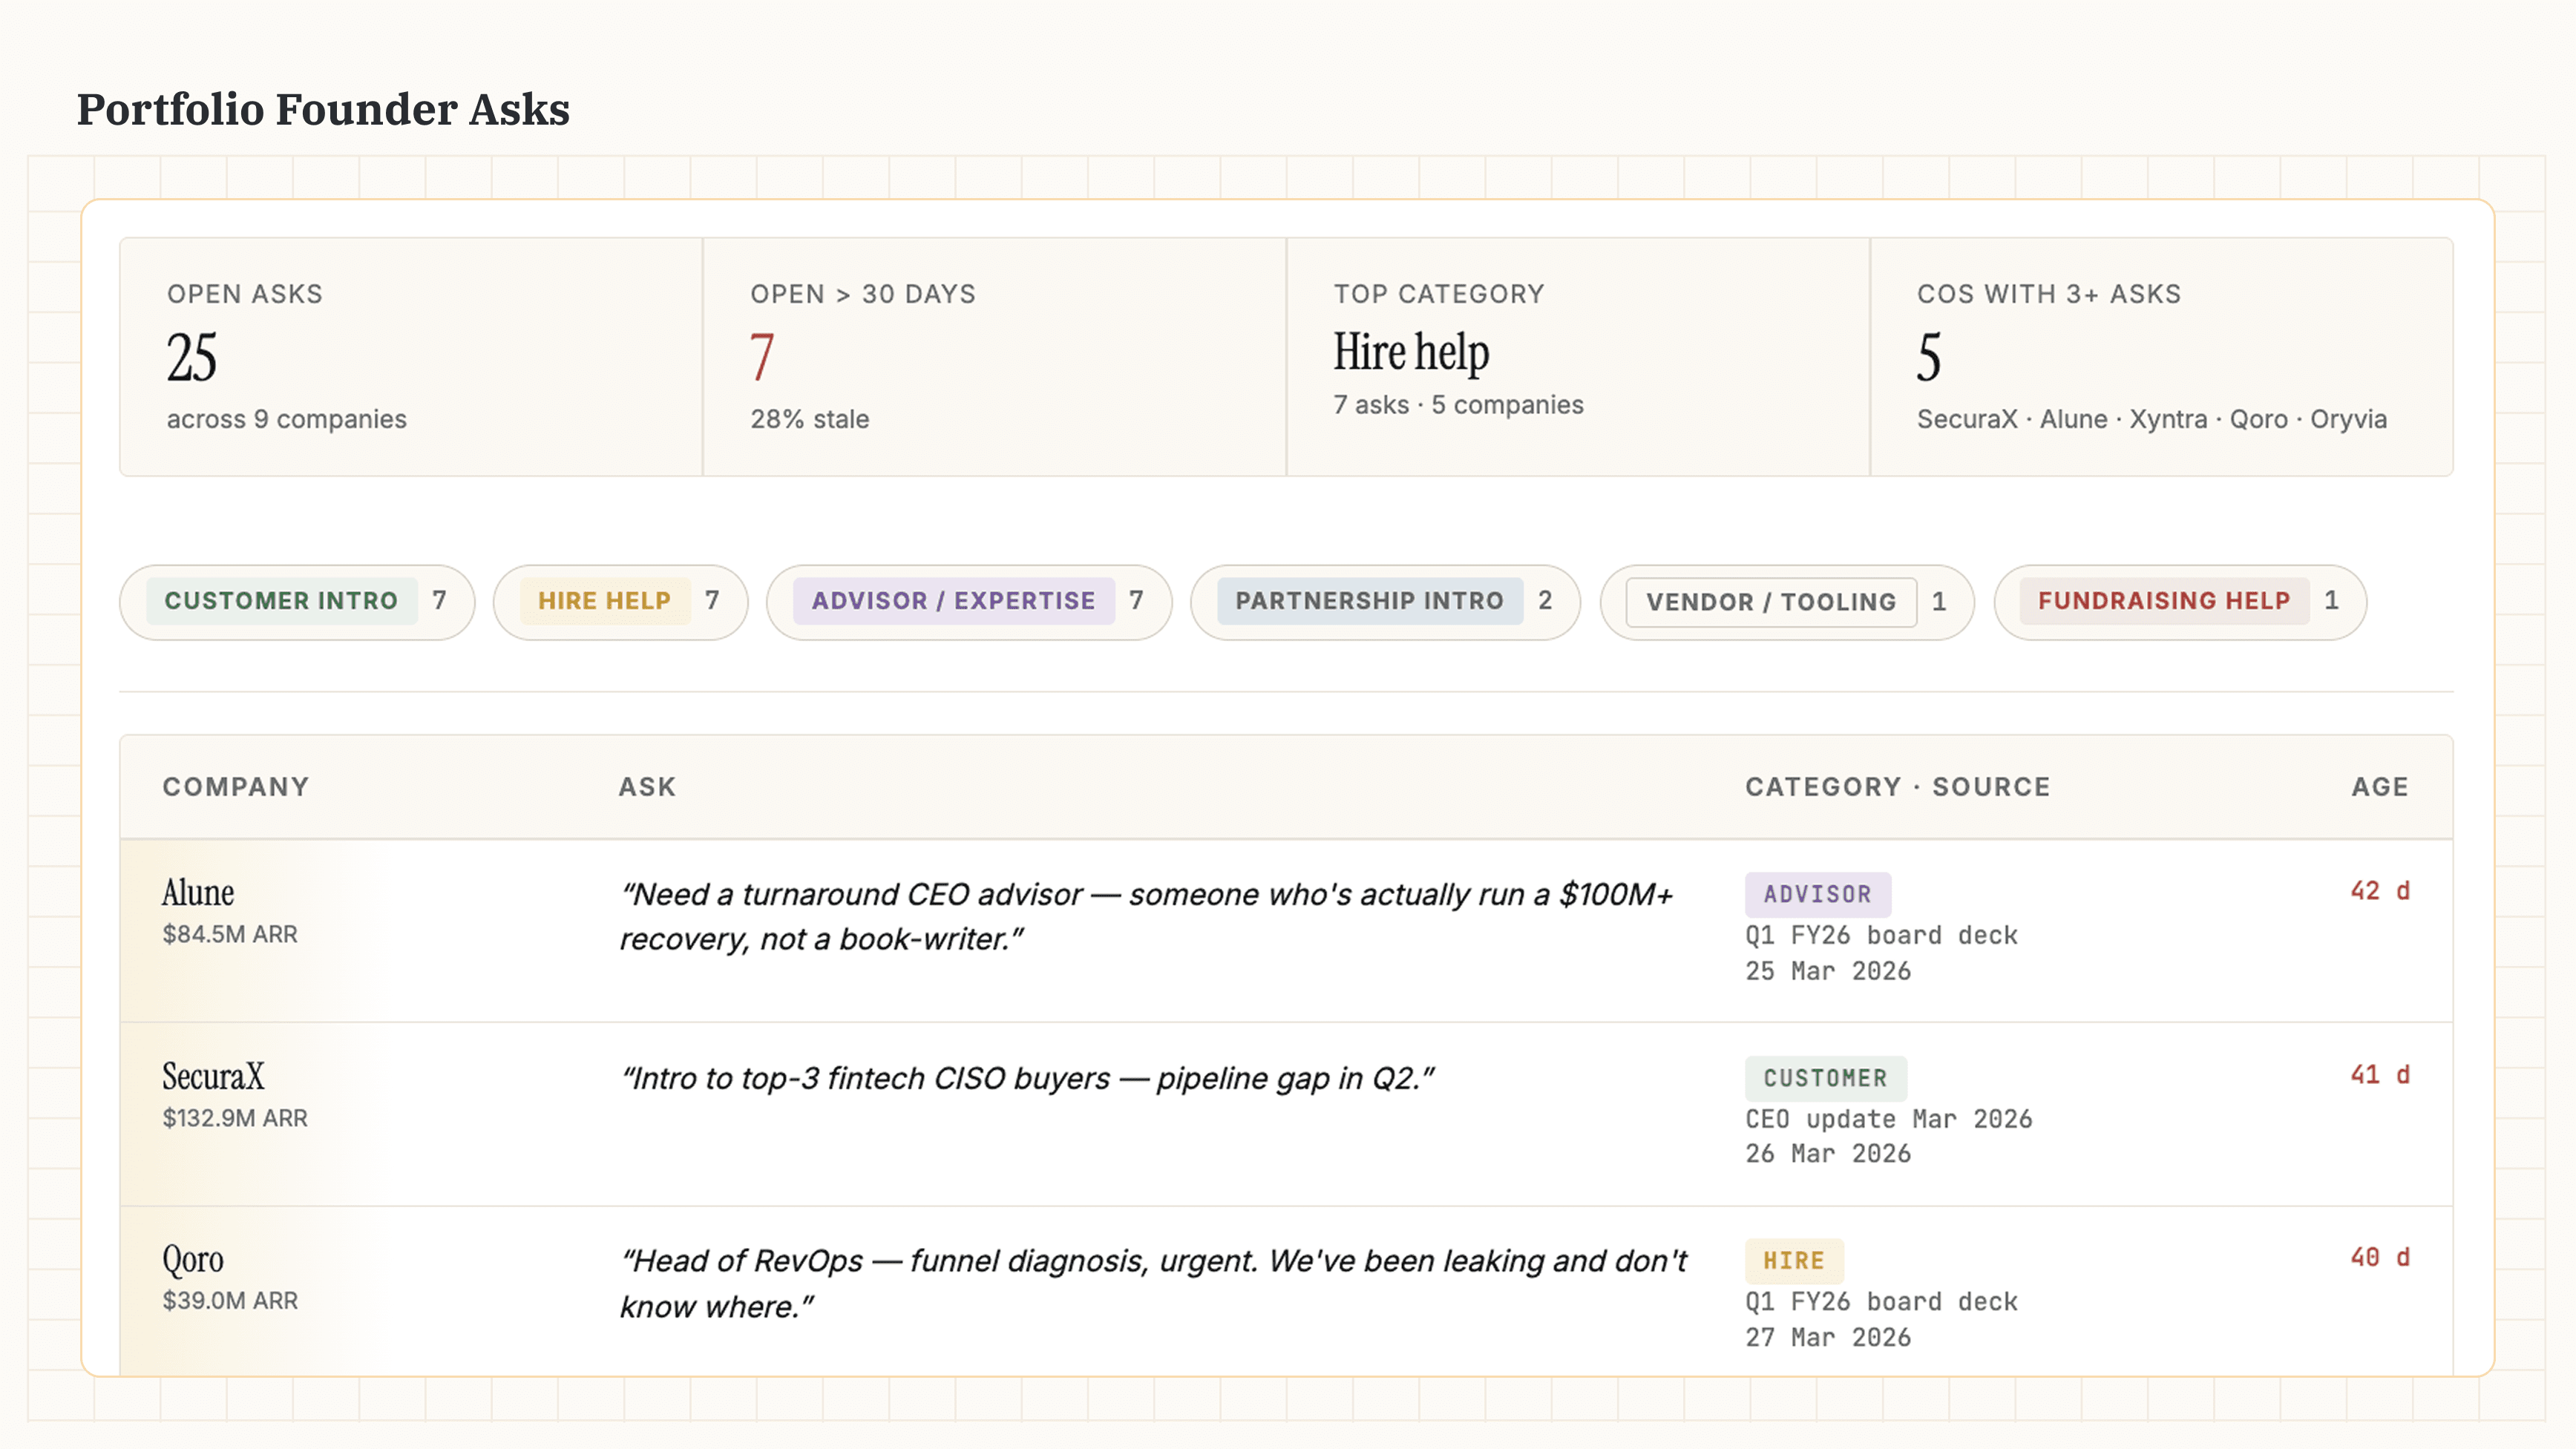
Task: Open the Qoro company name
Action: click(193, 1260)
